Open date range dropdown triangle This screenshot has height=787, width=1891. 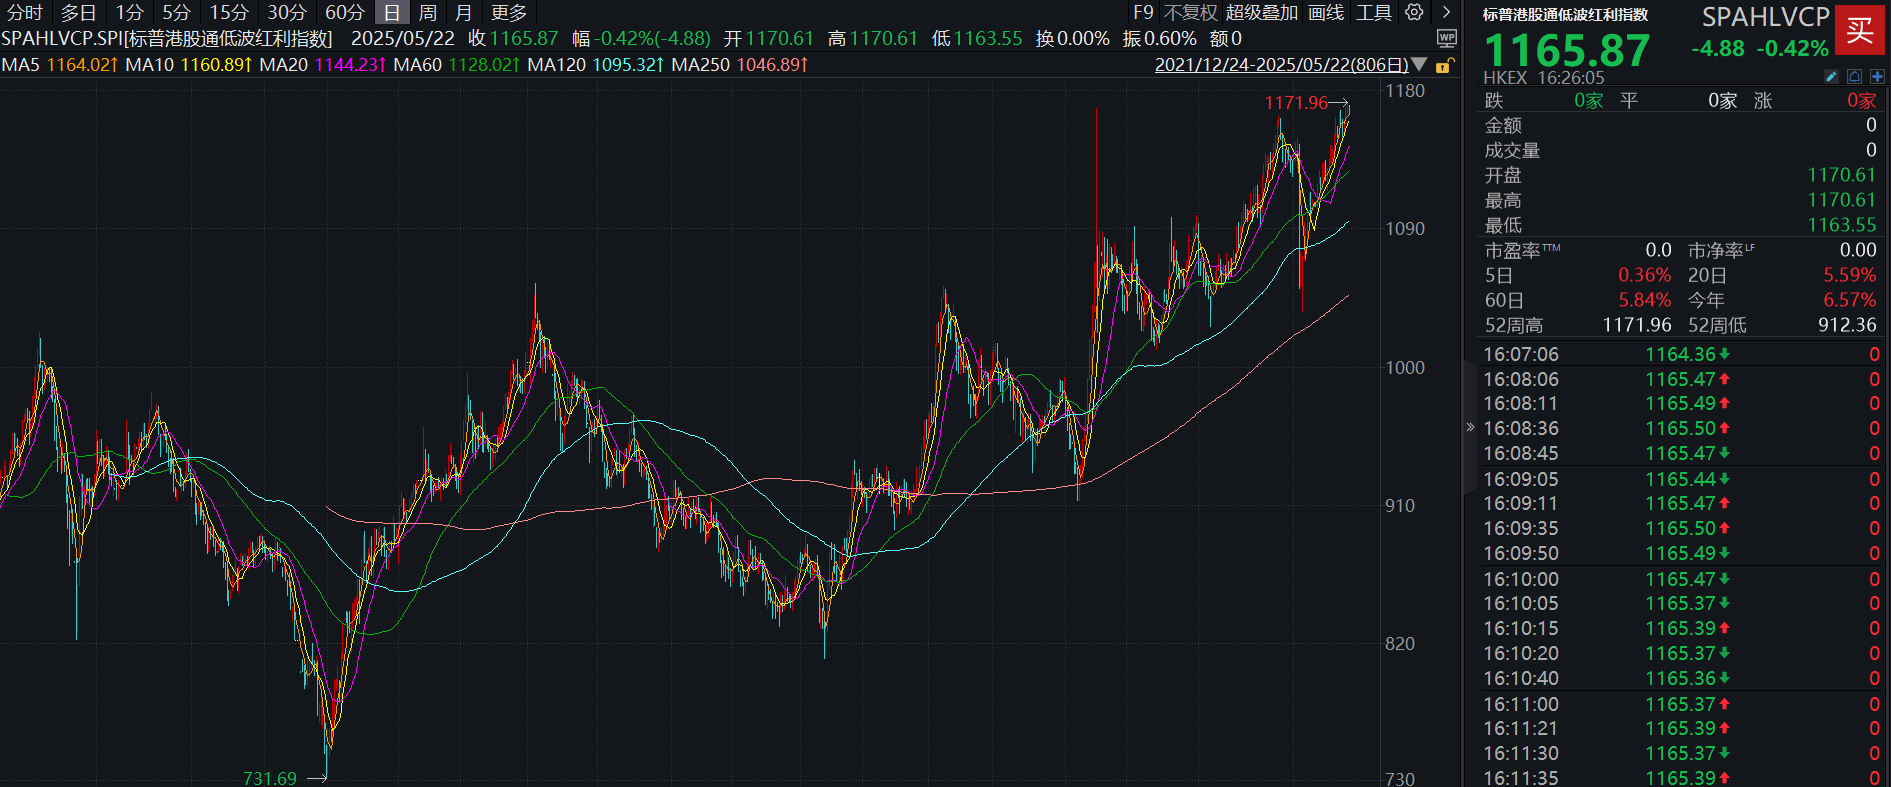[1420, 65]
